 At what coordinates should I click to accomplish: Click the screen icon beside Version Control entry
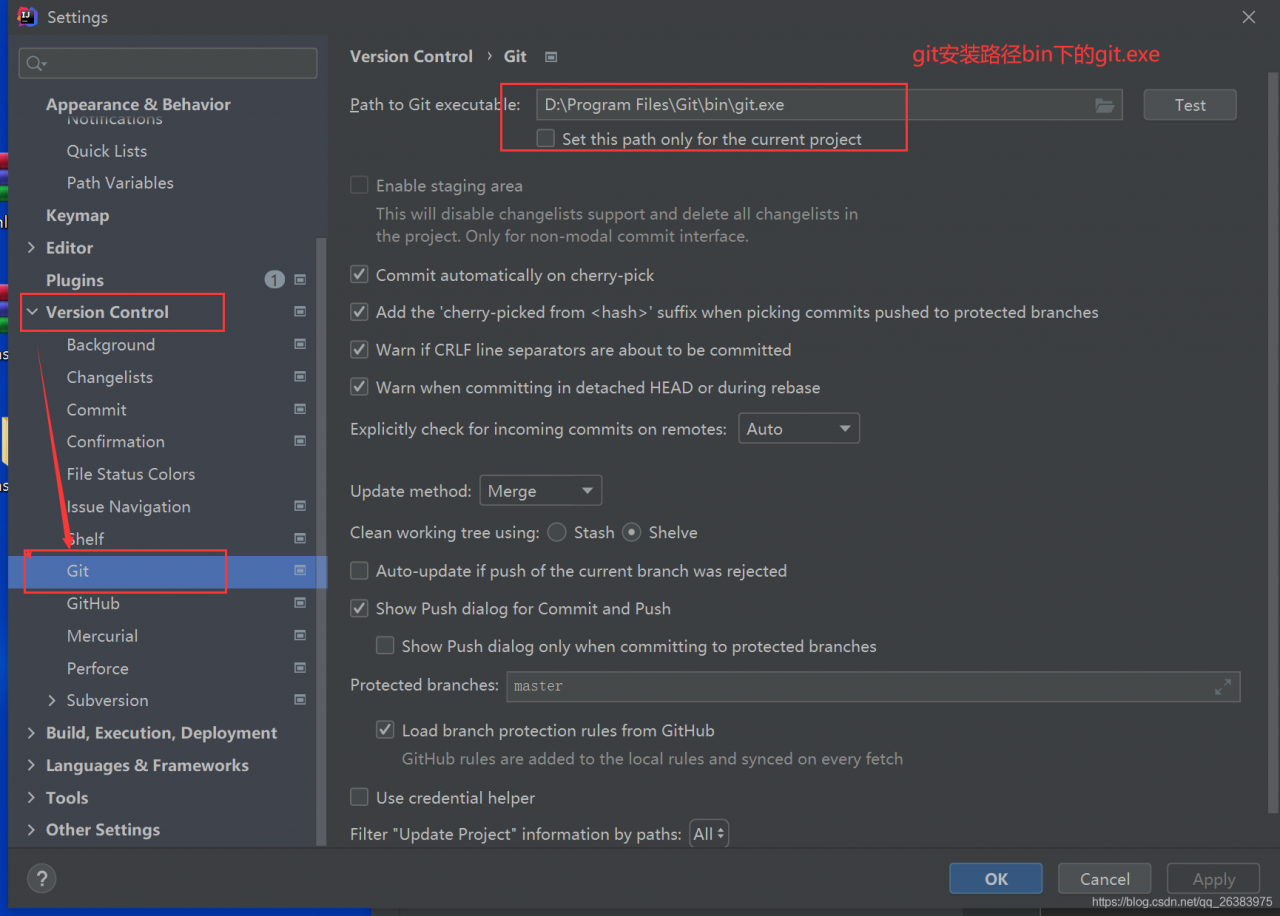pyautogui.click(x=299, y=311)
